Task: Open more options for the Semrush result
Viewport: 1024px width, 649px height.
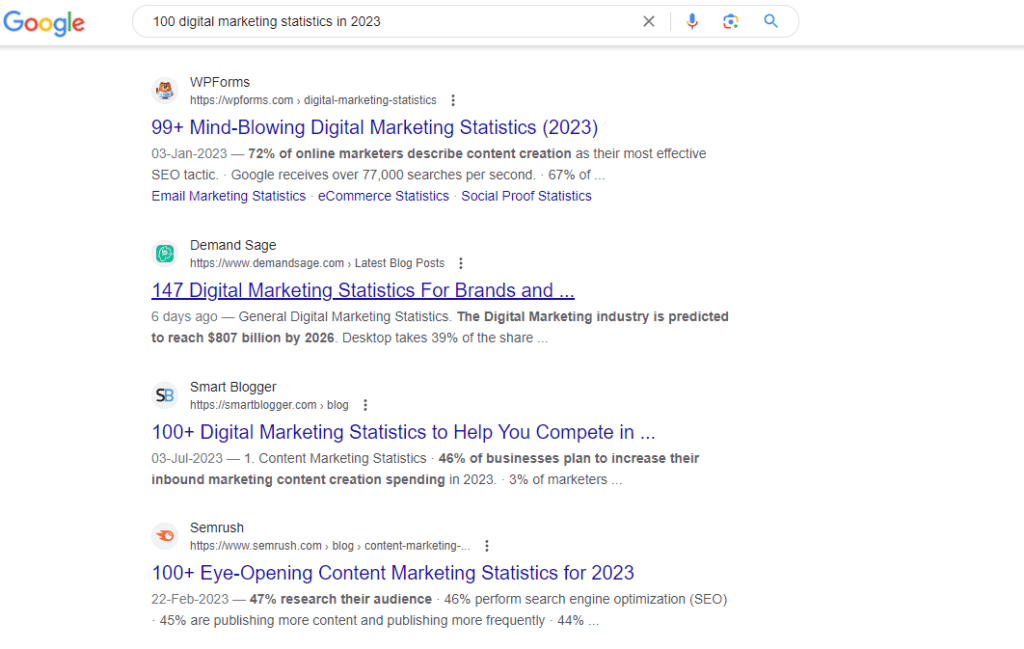Action: pyautogui.click(x=487, y=546)
